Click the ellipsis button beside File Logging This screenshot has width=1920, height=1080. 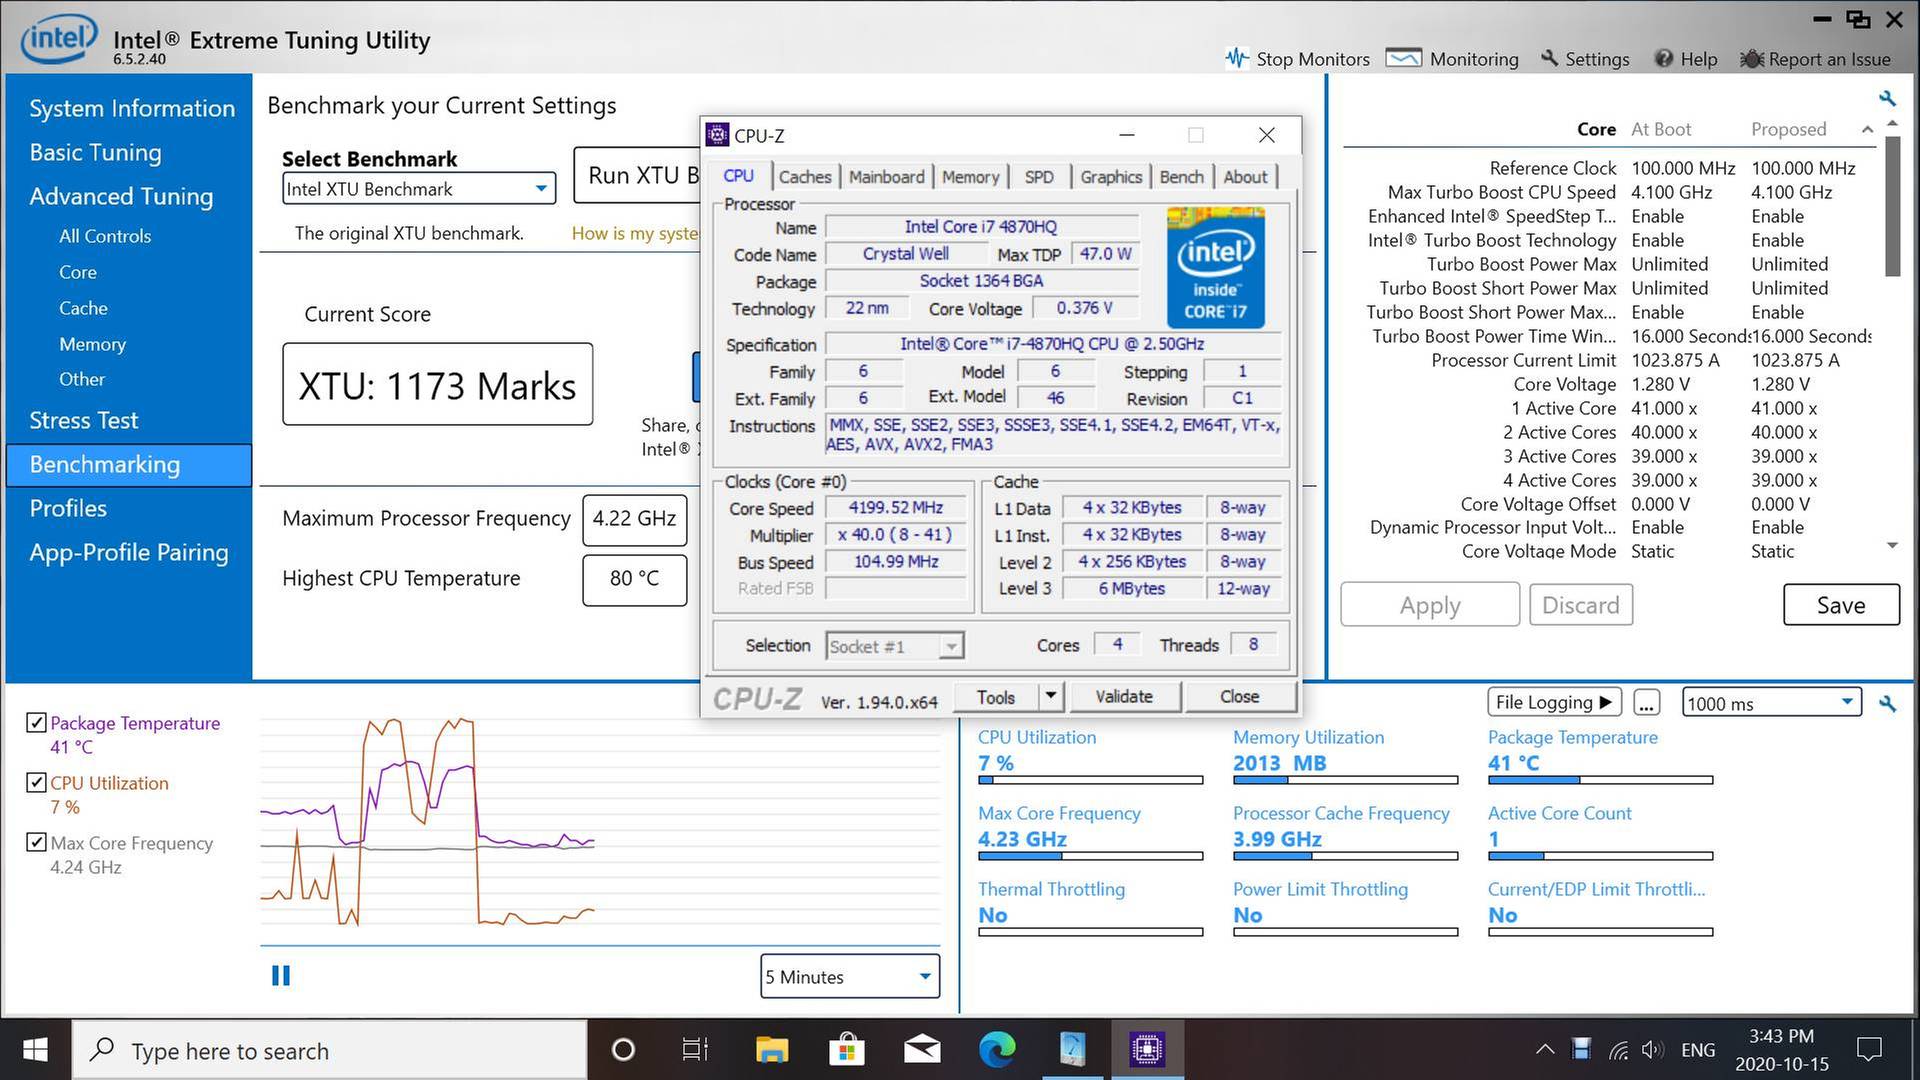[x=1646, y=703]
